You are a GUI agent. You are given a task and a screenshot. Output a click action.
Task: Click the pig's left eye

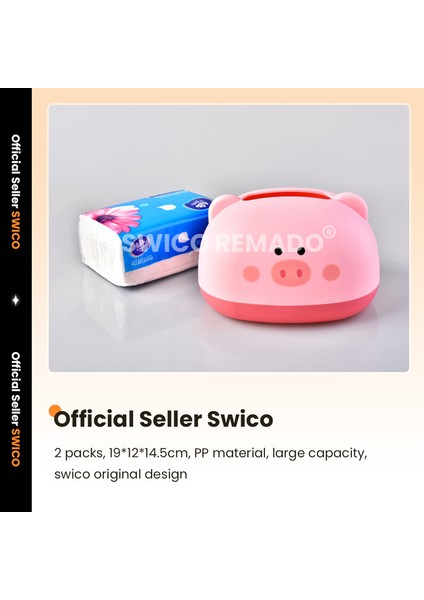click(x=278, y=251)
